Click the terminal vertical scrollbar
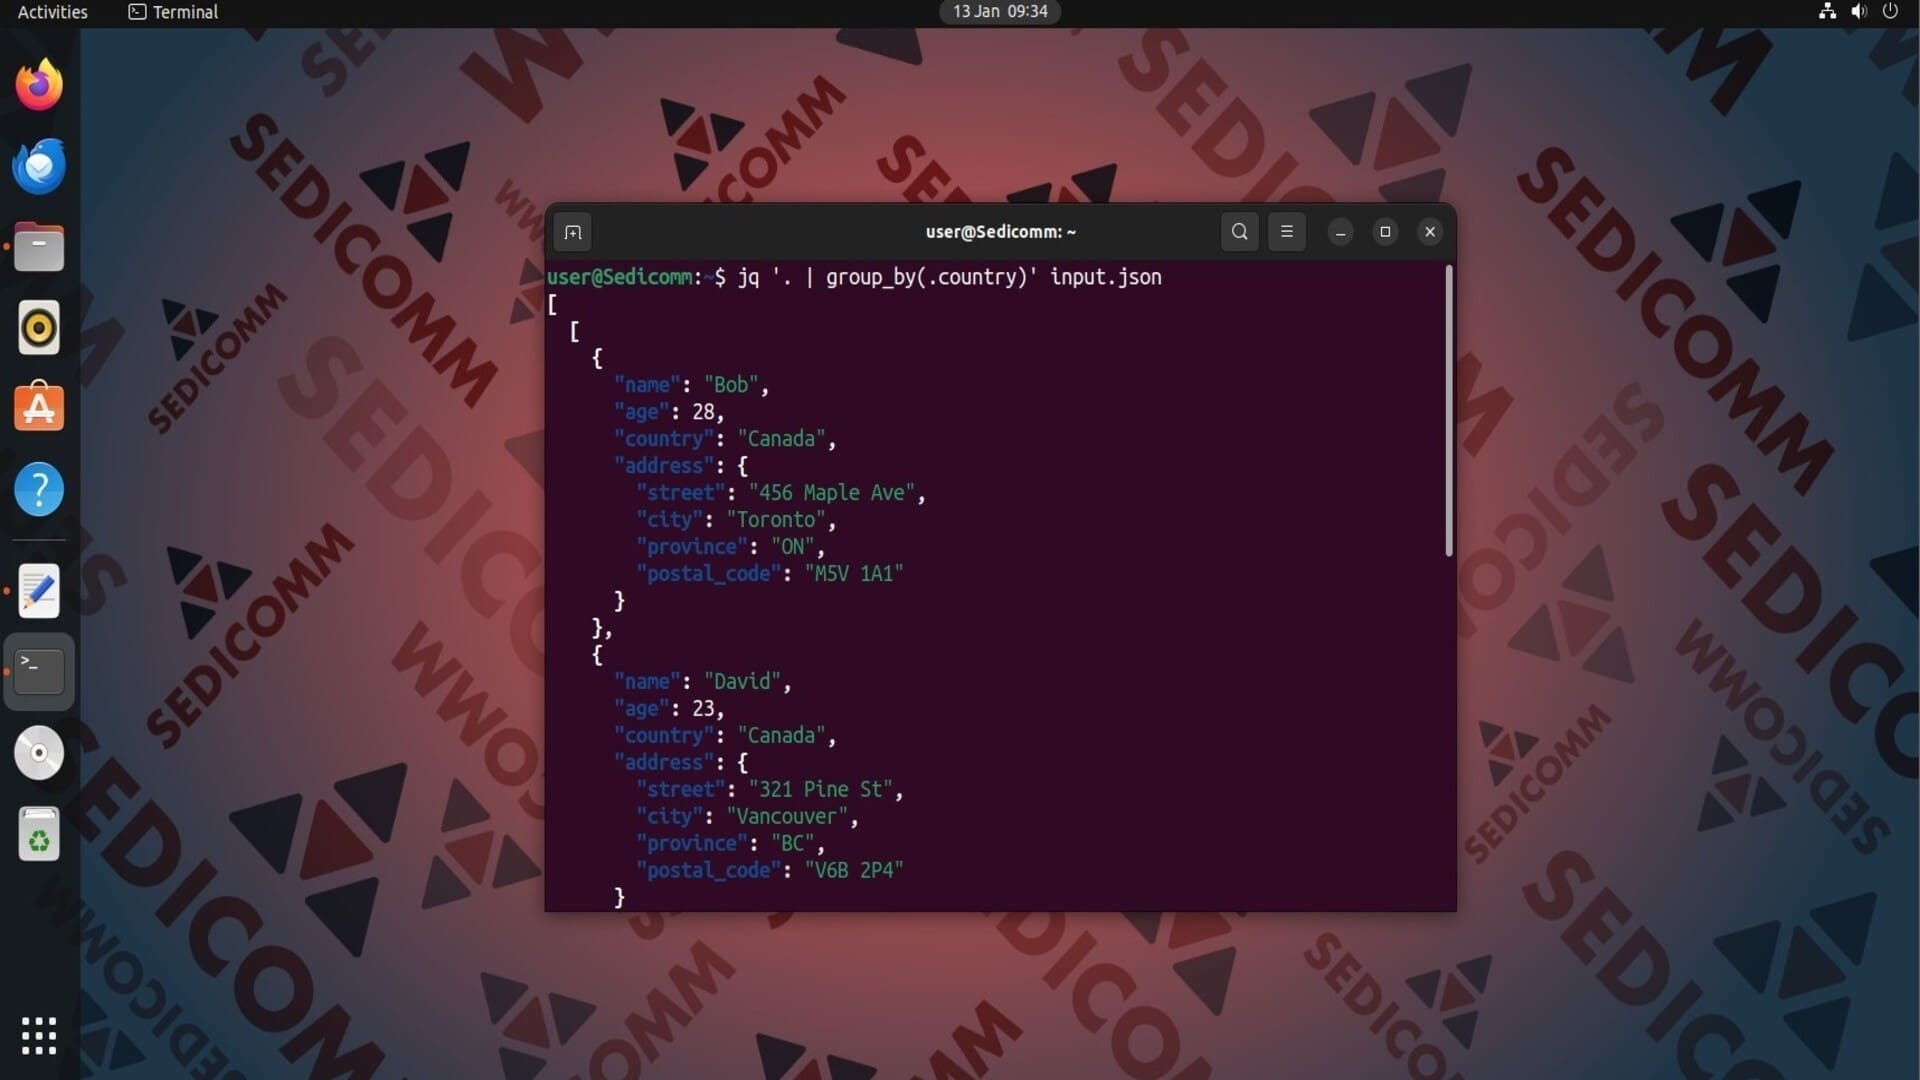This screenshot has height=1080, width=1920. coord(1448,410)
